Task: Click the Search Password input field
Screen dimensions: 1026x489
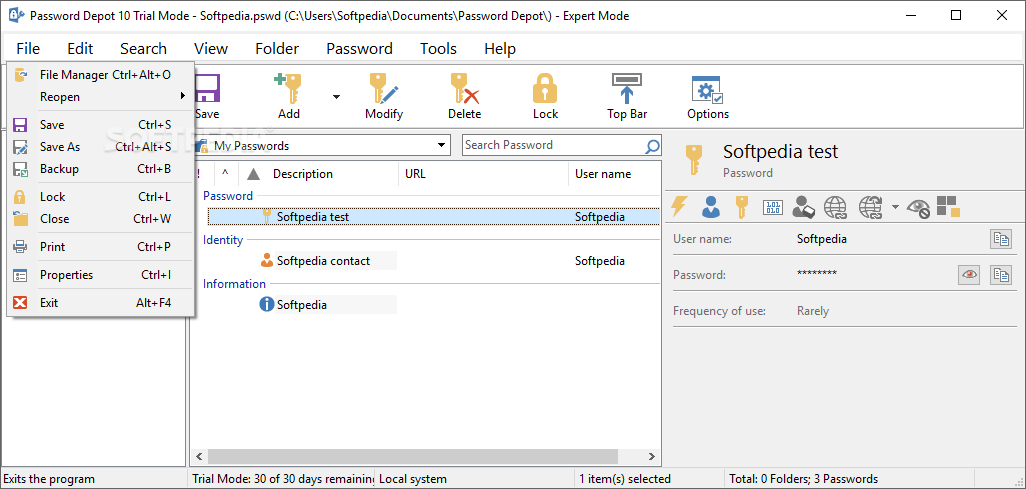Action: point(552,145)
